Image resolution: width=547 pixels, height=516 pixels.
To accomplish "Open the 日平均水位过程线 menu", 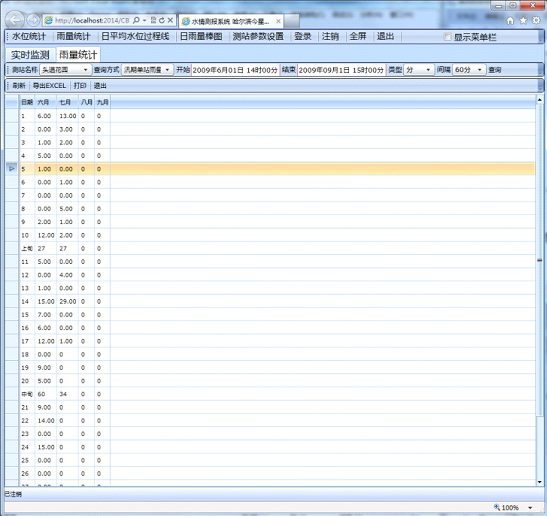I will [135, 36].
